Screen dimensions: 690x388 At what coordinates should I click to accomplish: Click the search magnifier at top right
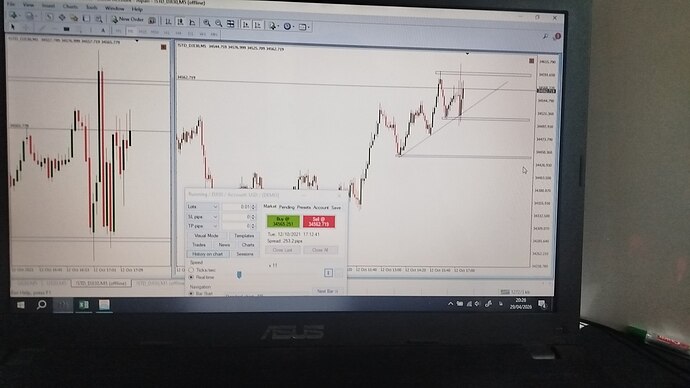[545, 36]
